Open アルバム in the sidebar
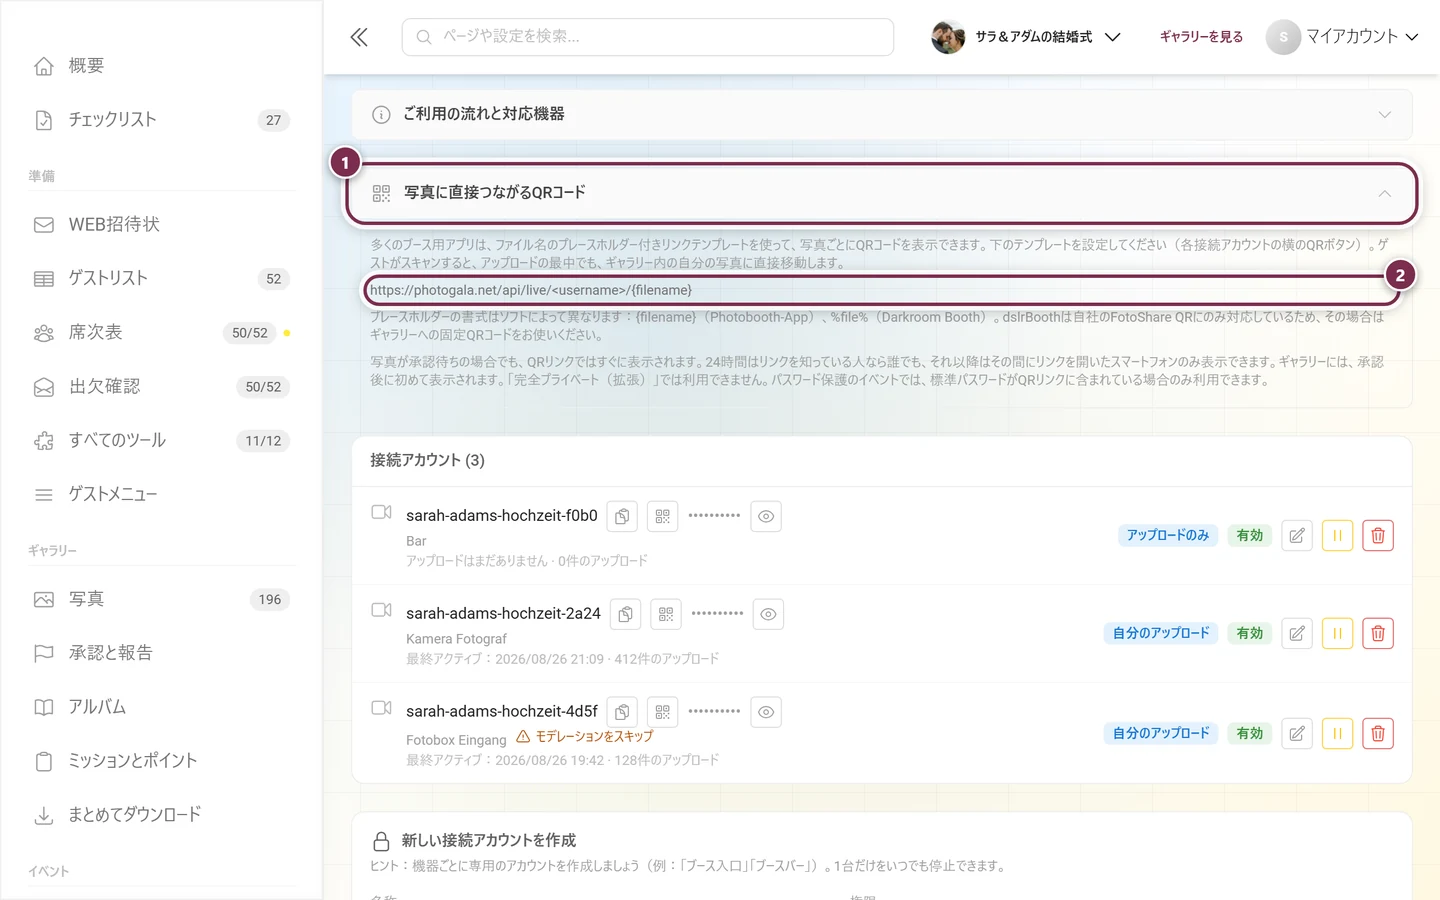The height and width of the screenshot is (900, 1440). click(x=161, y=708)
